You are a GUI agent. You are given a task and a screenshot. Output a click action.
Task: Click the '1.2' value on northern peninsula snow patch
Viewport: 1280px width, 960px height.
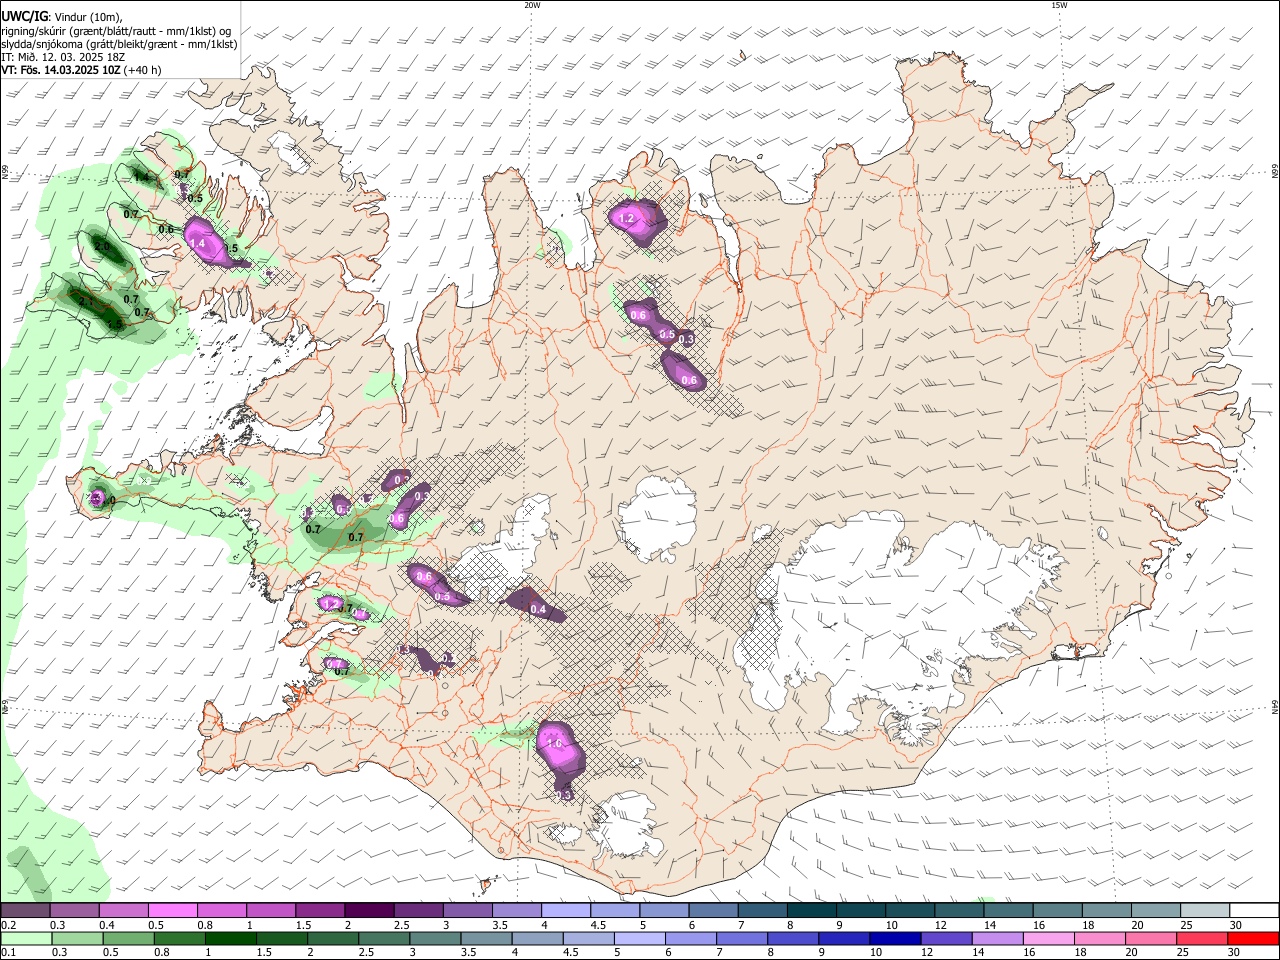[x=627, y=217]
